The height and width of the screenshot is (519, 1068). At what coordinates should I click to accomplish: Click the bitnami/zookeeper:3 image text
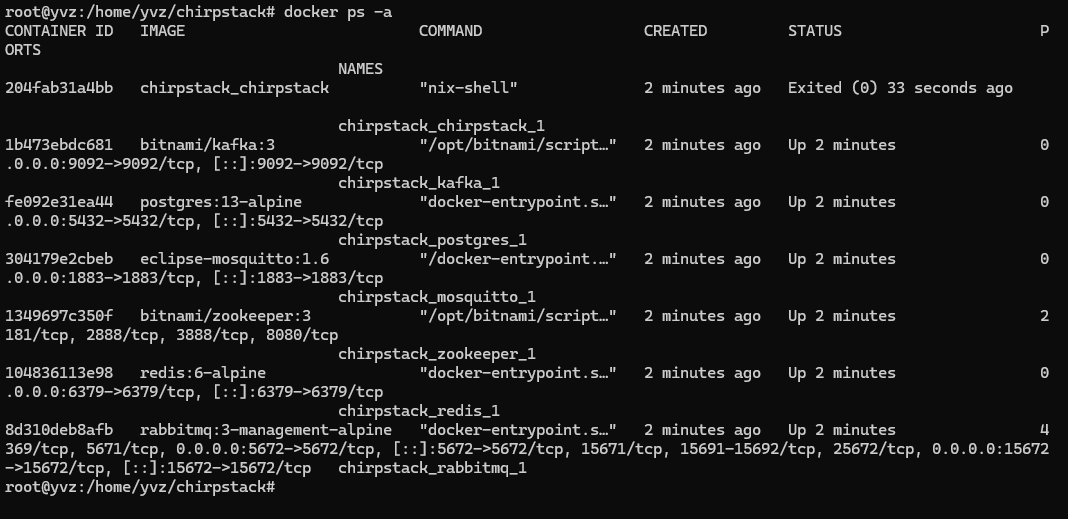click(225, 316)
